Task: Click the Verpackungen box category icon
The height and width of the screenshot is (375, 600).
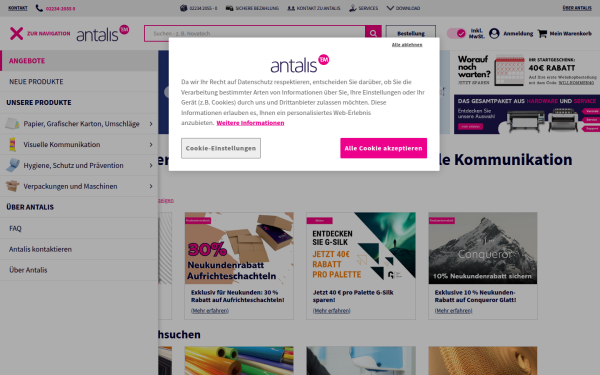Action: tap(12, 186)
